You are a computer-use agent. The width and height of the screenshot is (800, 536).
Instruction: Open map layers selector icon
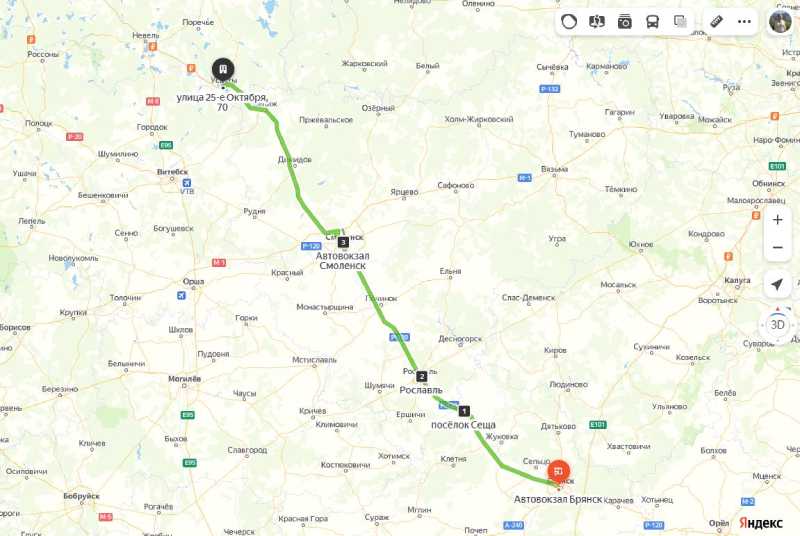coord(680,21)
